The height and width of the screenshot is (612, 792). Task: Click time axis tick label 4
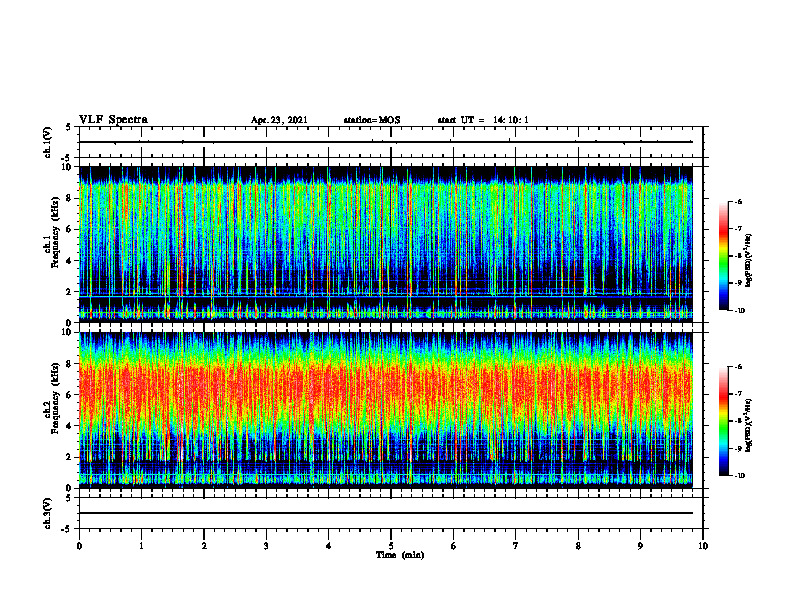[329, 546]
